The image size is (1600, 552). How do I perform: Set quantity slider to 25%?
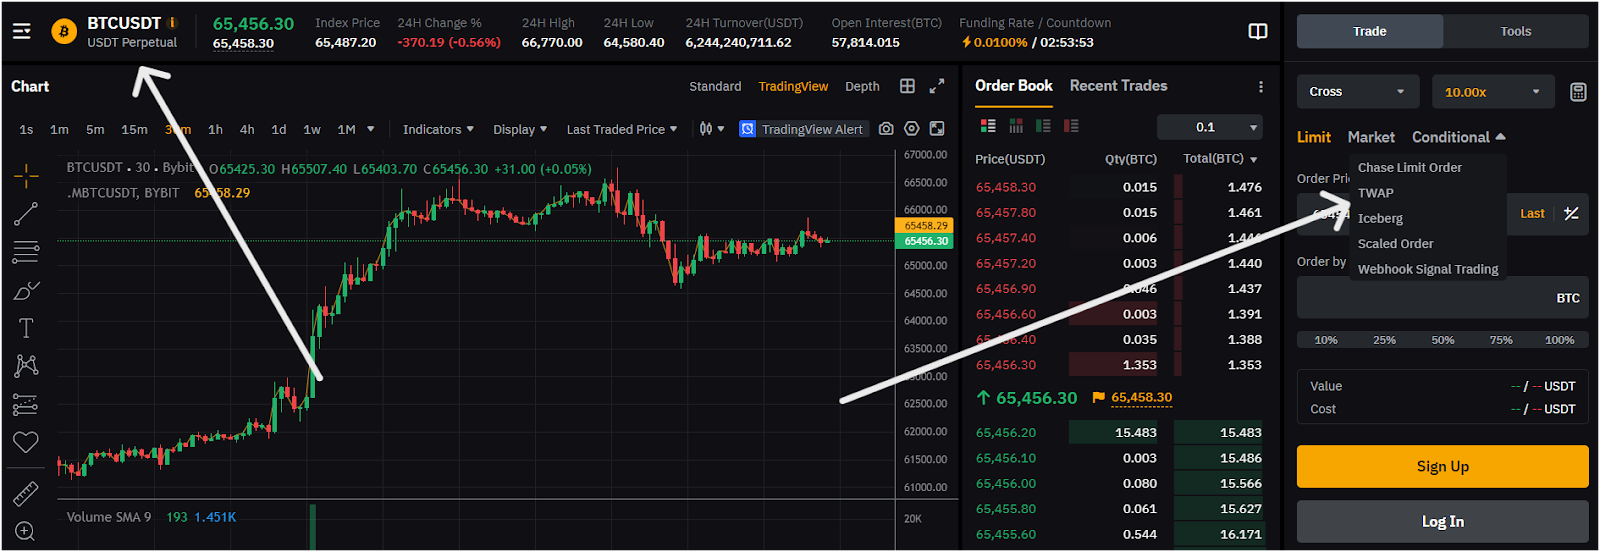(x=1384, y=340)
